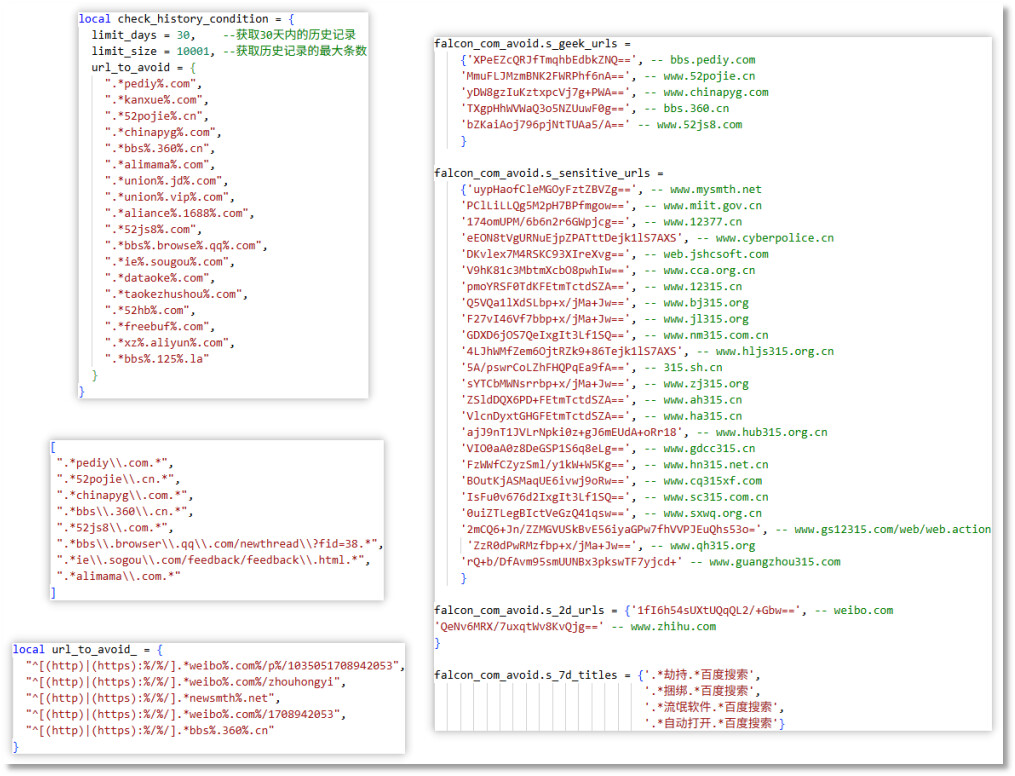This screenshot has width=1015, height=776.
Task: Click the ".*bbs%.125%.la" pattern string
Action: [x=156, y=358]
